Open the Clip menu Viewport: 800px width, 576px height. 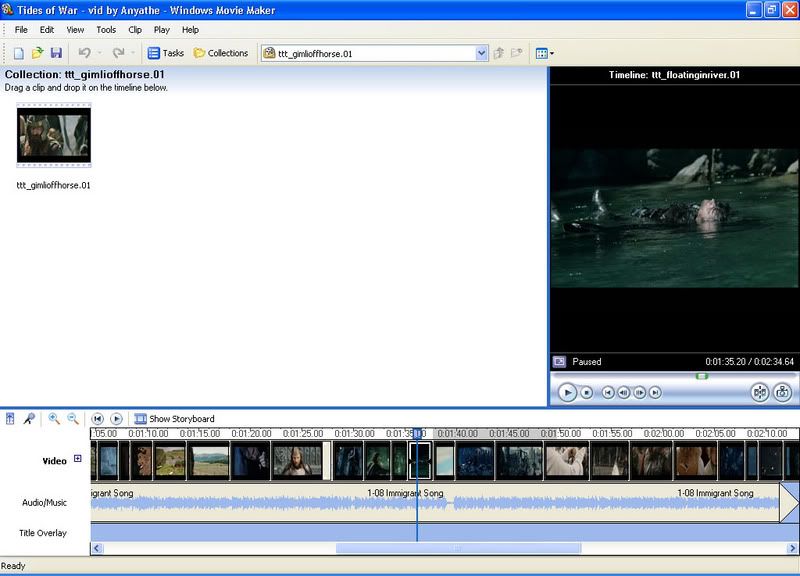click(x=135, y=30)
